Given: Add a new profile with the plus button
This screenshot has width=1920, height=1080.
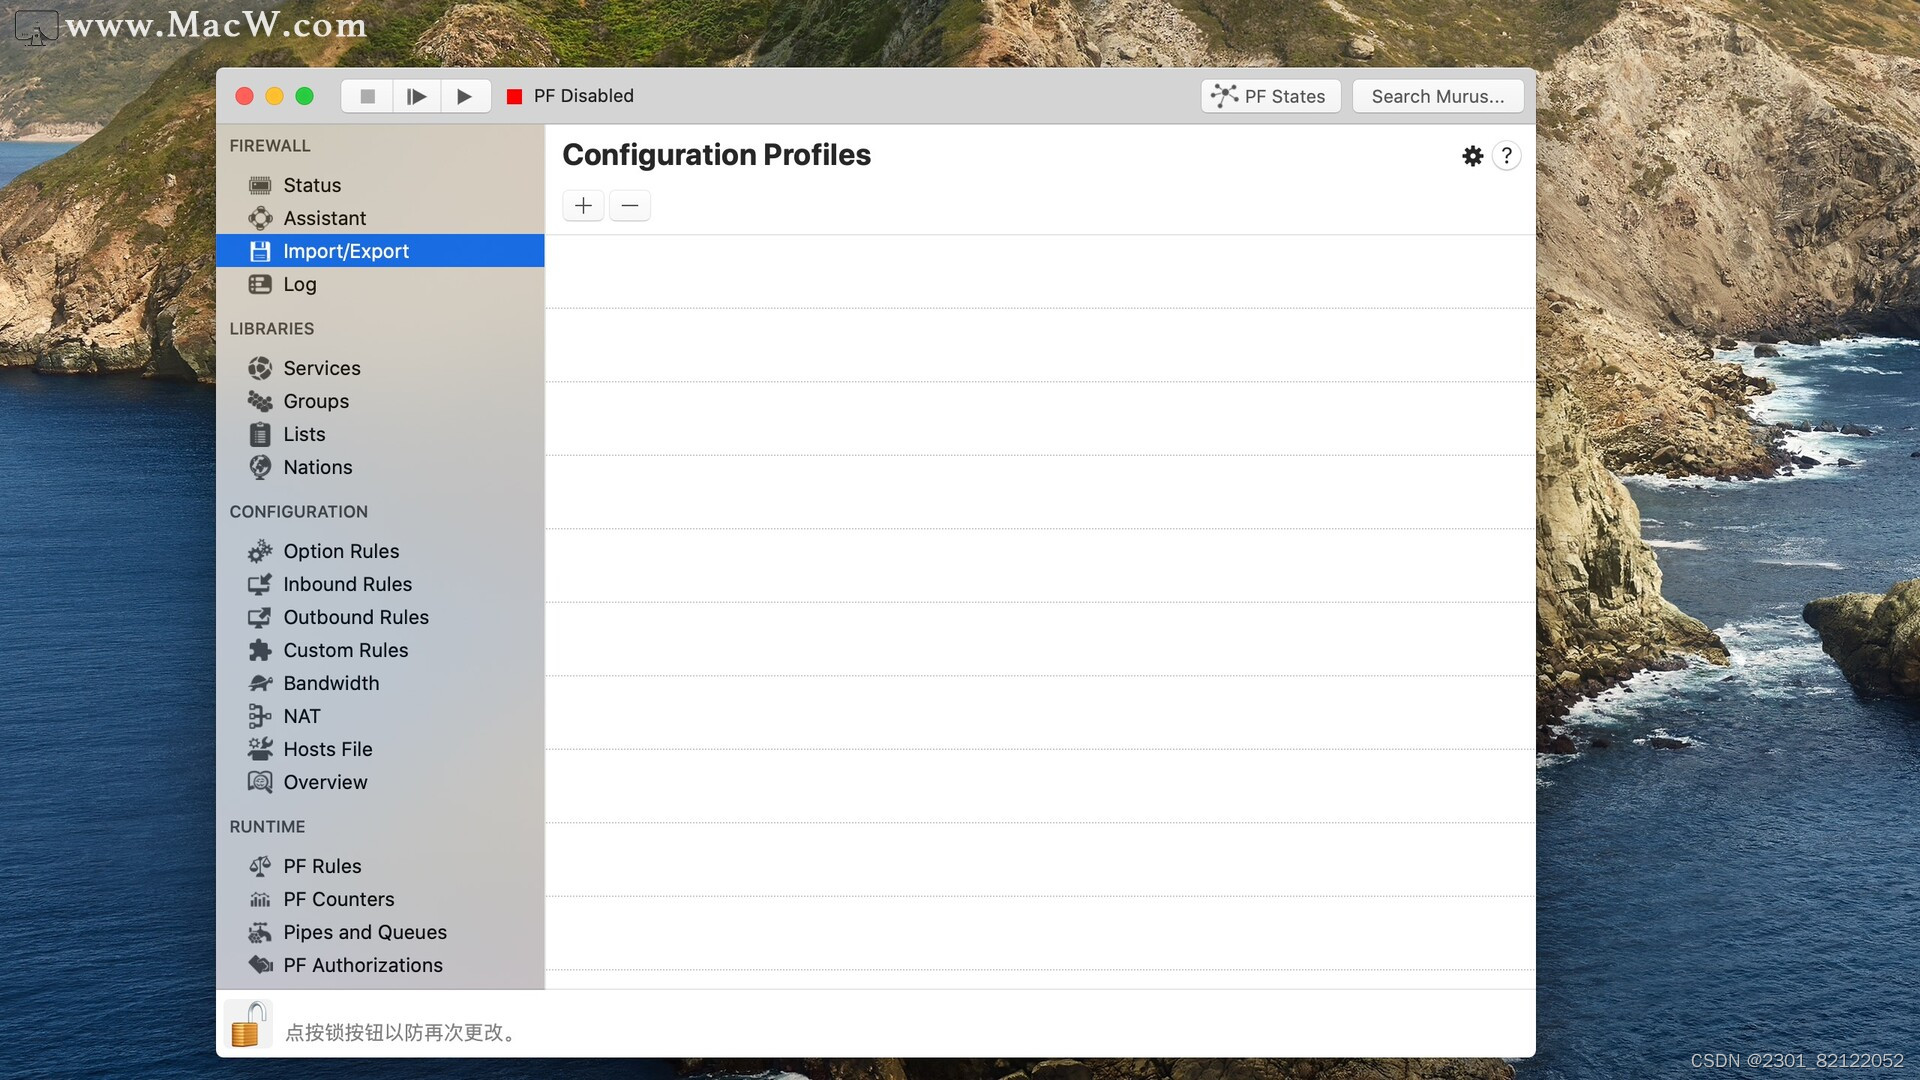Looking at the screenshot, I should tap(582, 205).
